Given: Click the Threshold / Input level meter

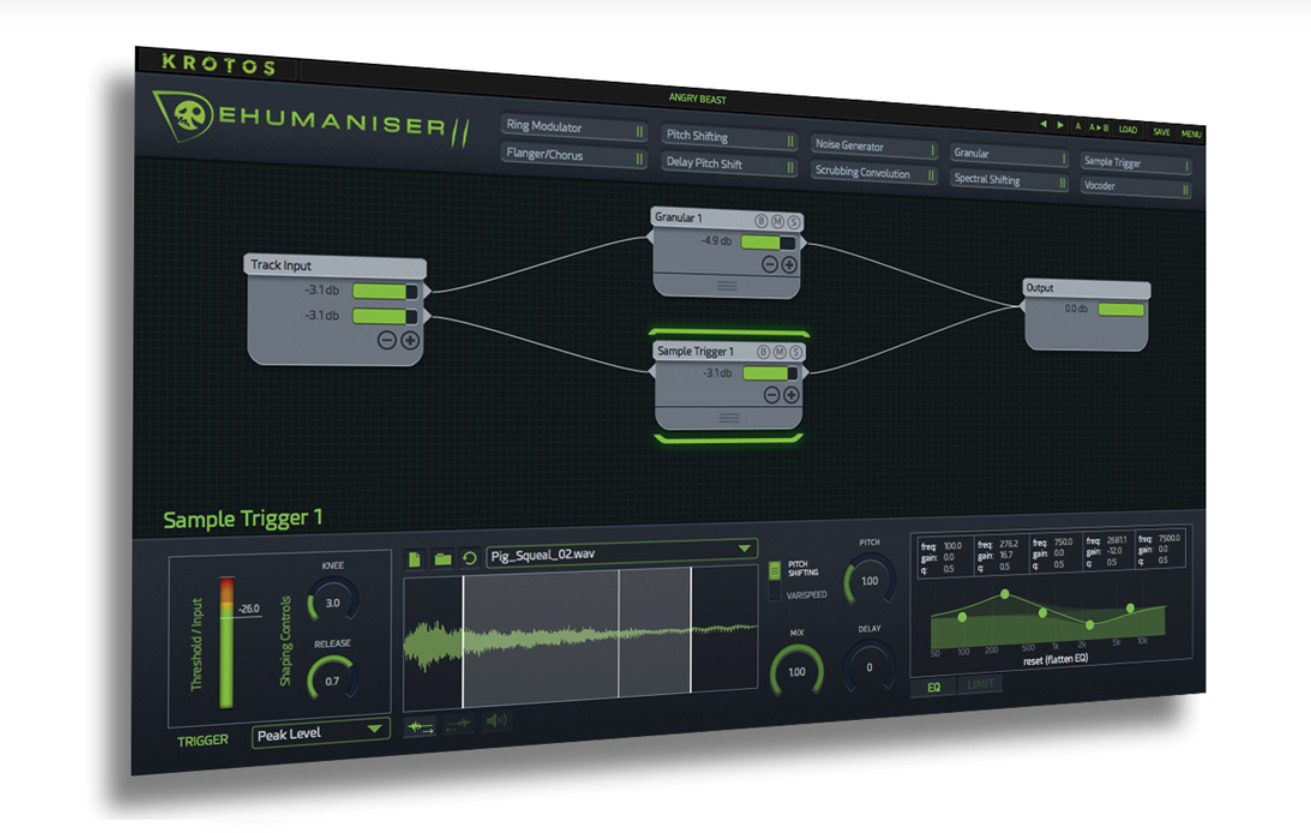Looking at the screenshot, I should 226,643.
